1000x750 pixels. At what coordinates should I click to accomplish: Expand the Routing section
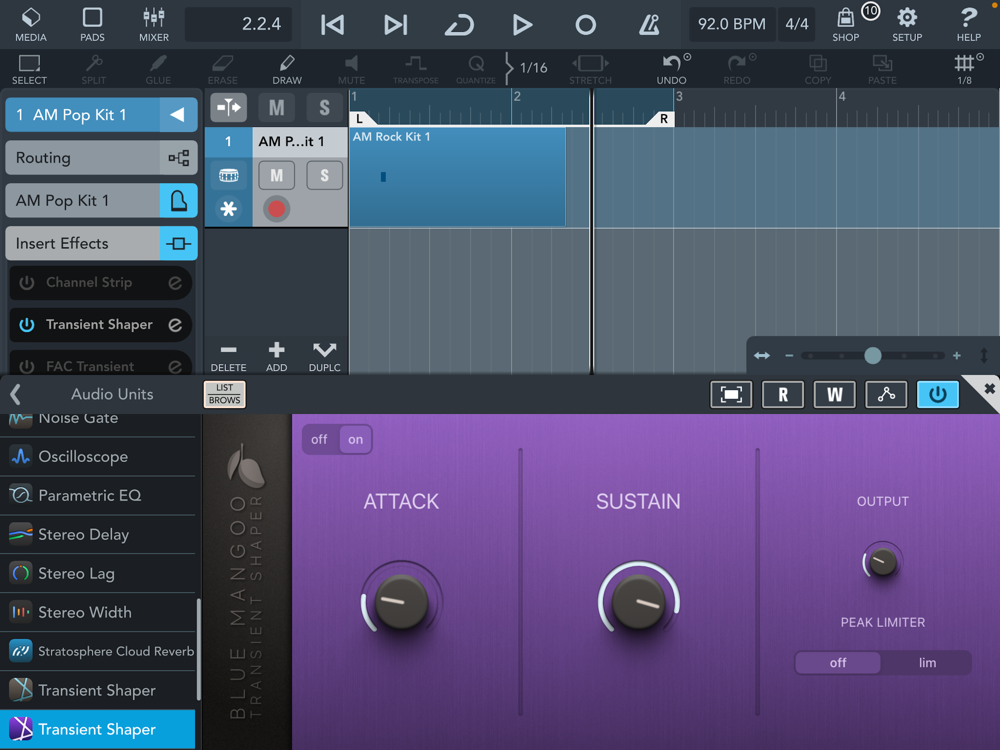click(101, 158)
